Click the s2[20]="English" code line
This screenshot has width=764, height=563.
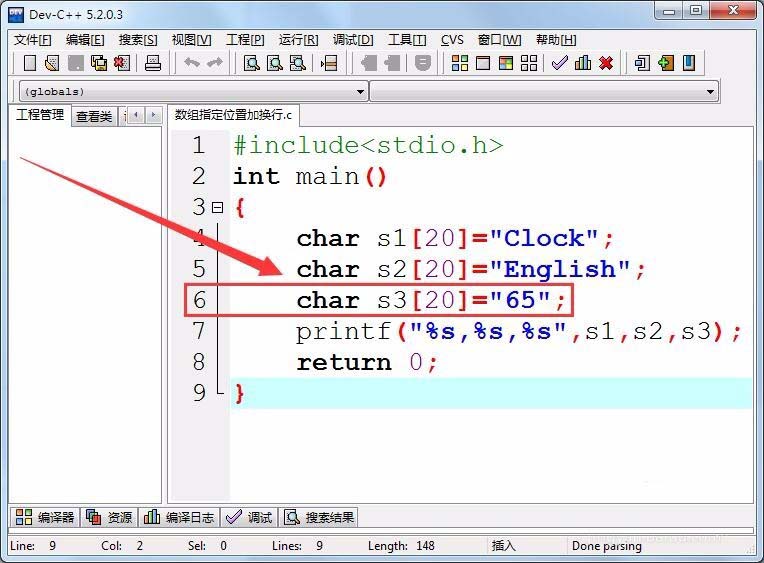(x=471, y=270)
